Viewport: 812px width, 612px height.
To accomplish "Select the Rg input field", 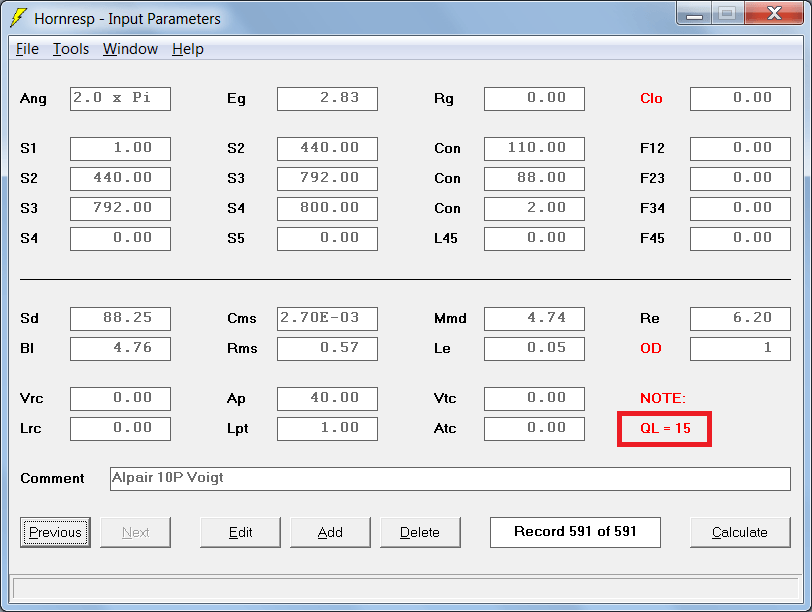I will click(x=534, y=99).
